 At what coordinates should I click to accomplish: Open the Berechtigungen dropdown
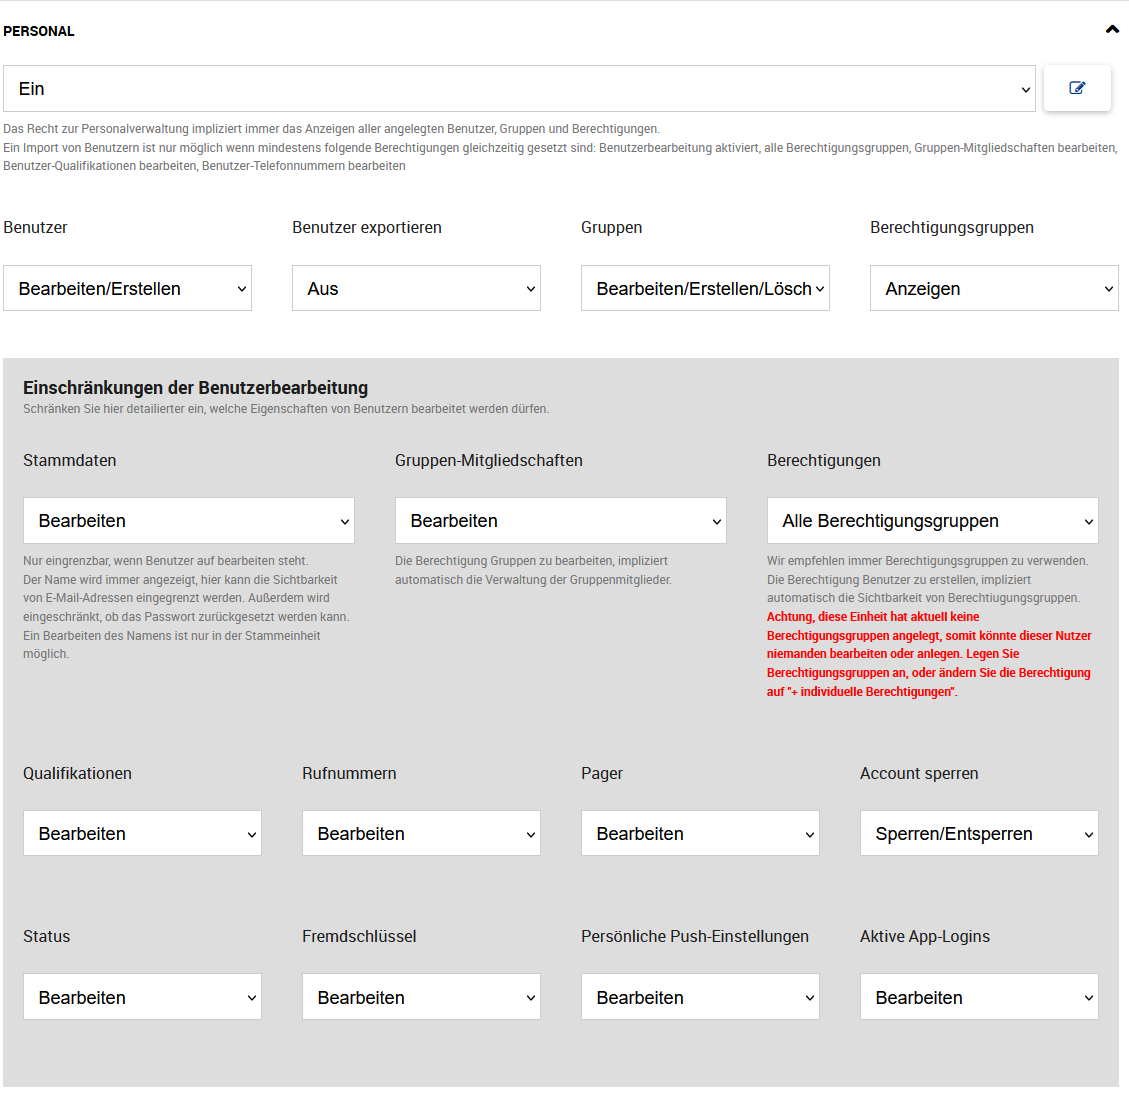[x=932, y=520]
